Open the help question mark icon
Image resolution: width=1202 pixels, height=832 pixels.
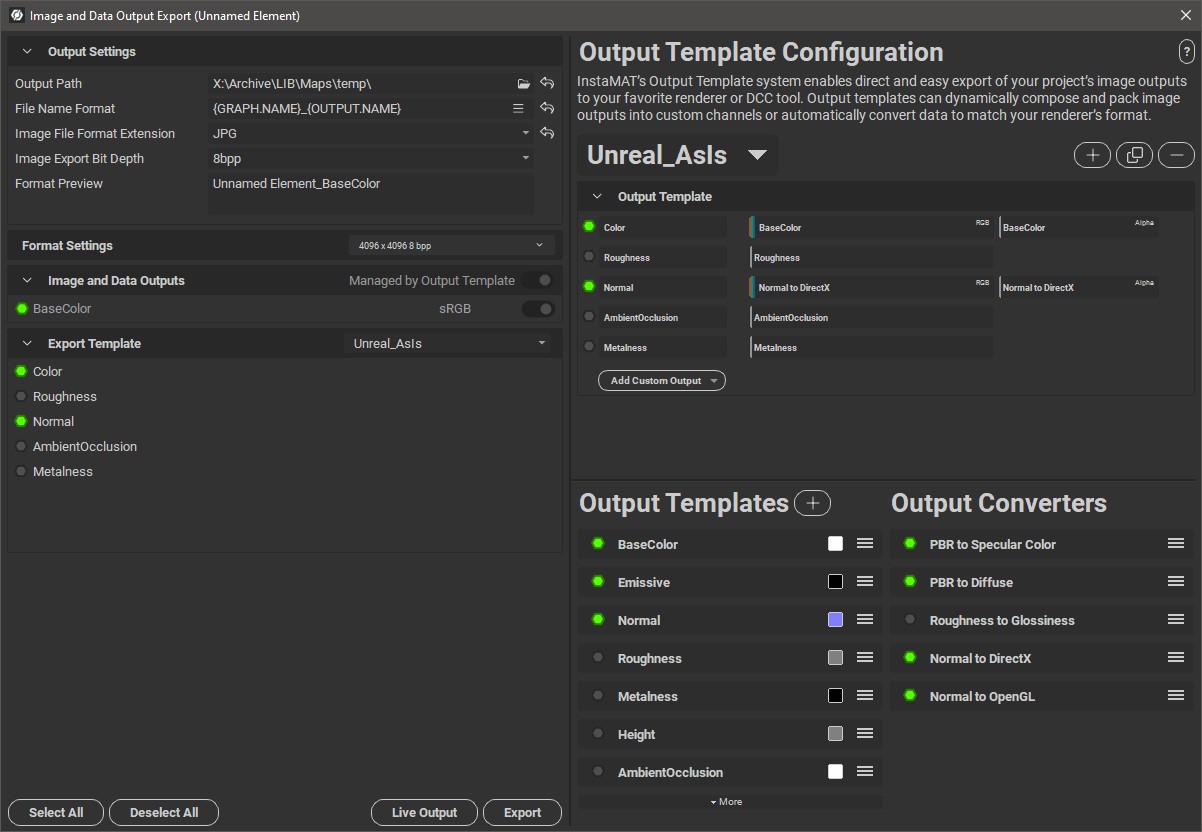tap(1186, 53)
